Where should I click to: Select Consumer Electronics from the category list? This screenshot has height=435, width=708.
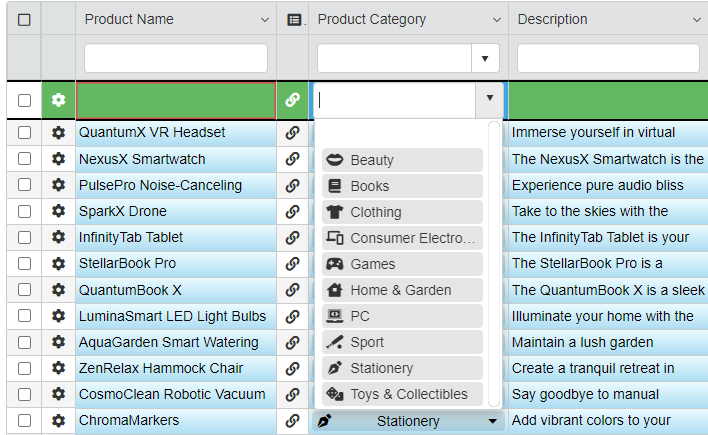402,238
